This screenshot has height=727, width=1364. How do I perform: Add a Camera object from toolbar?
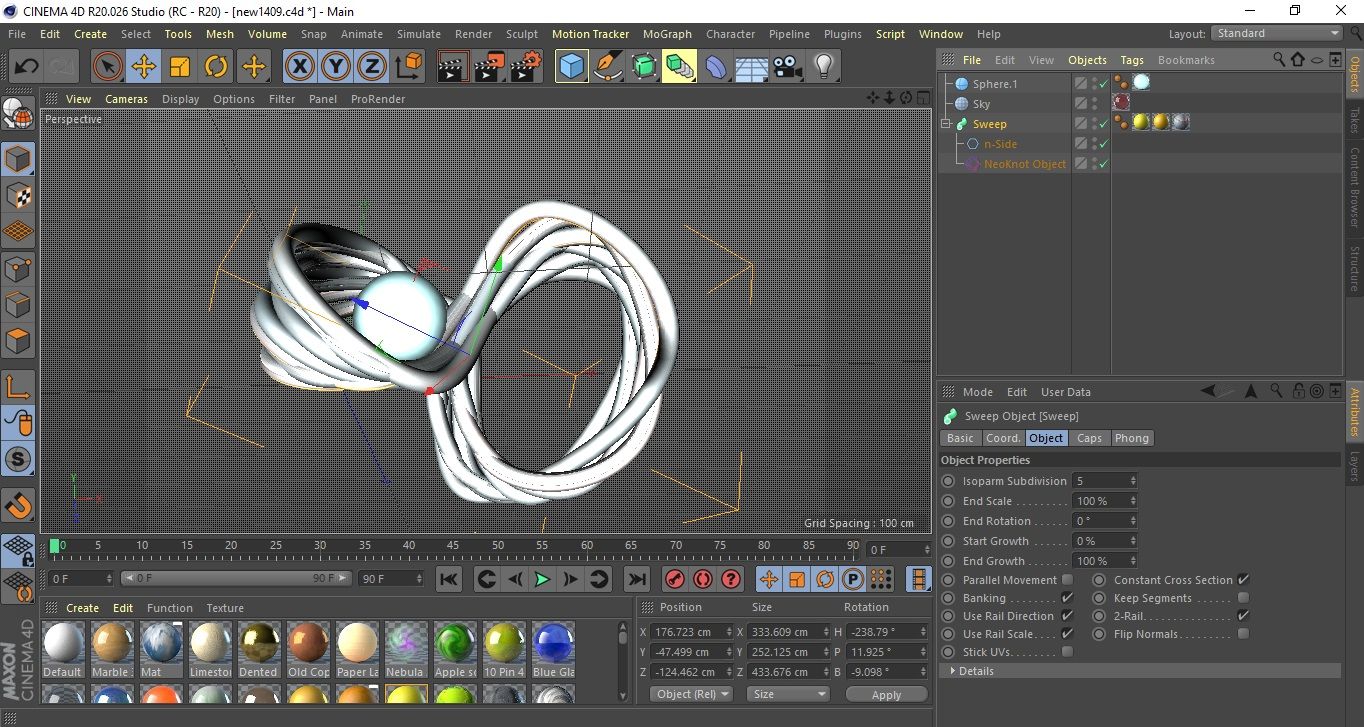pyautogui.click(x=787, y=67)
